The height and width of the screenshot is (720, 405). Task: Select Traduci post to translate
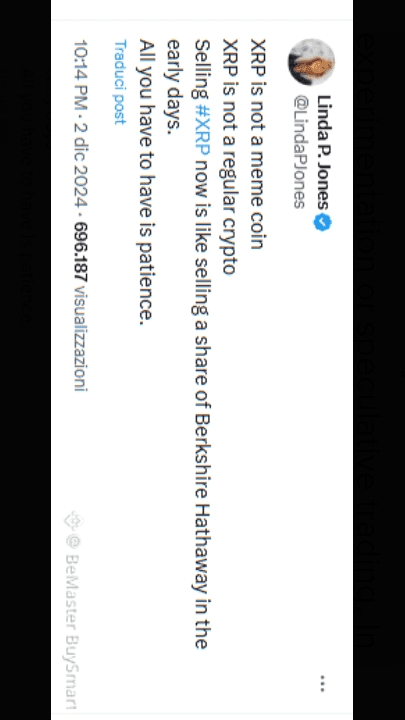pyautogui.click(x=120, y=82)
